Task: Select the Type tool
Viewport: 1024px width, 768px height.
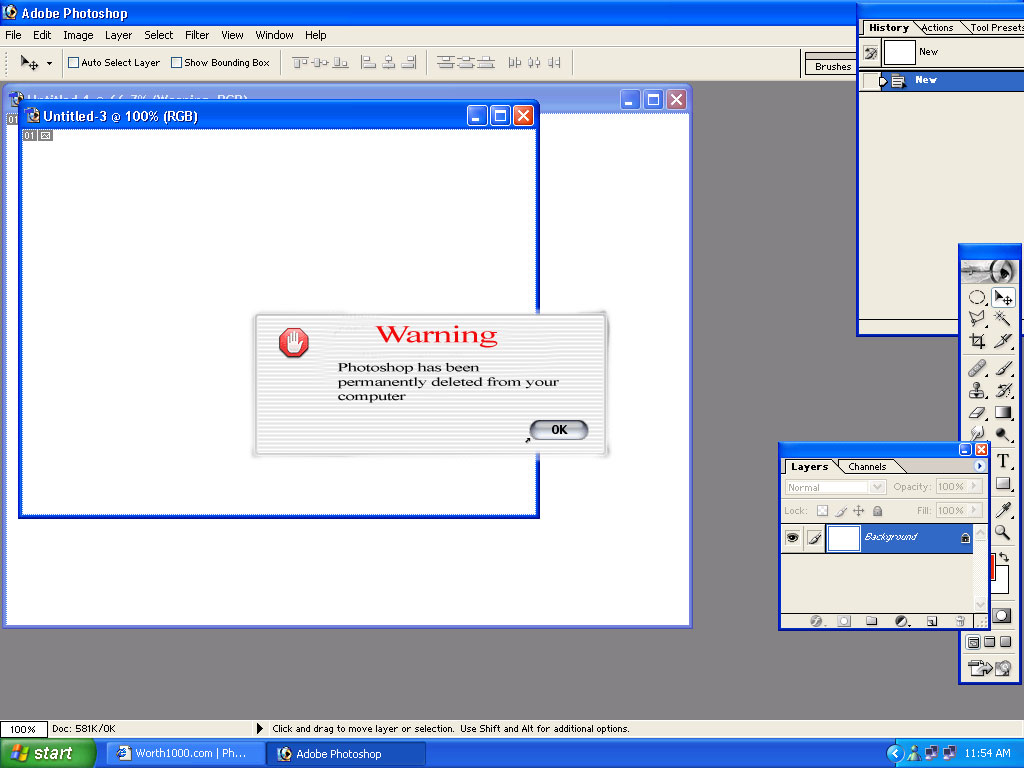Action: tap(1003, 461)
